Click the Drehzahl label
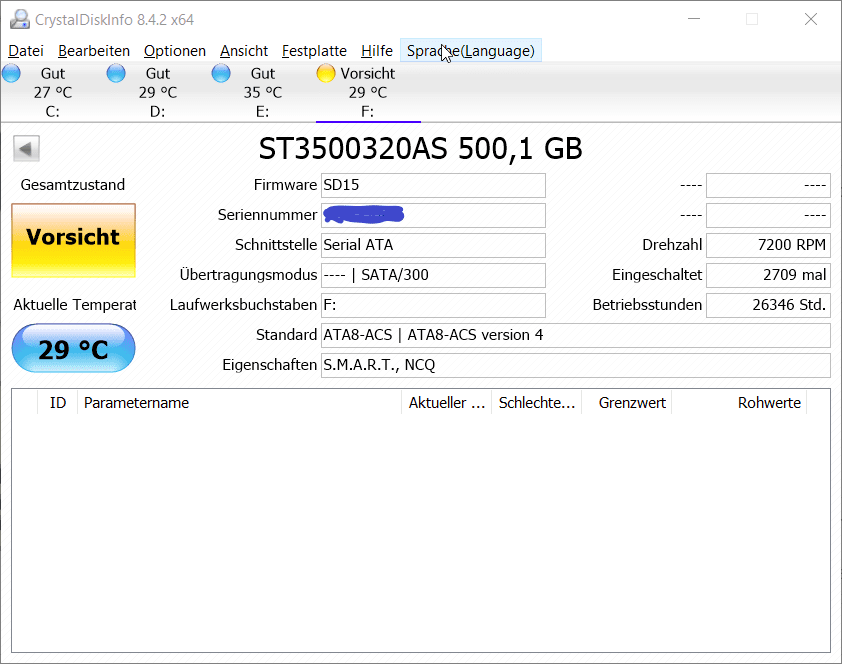This screenshot has width=842, height=664. click(672, 245)
